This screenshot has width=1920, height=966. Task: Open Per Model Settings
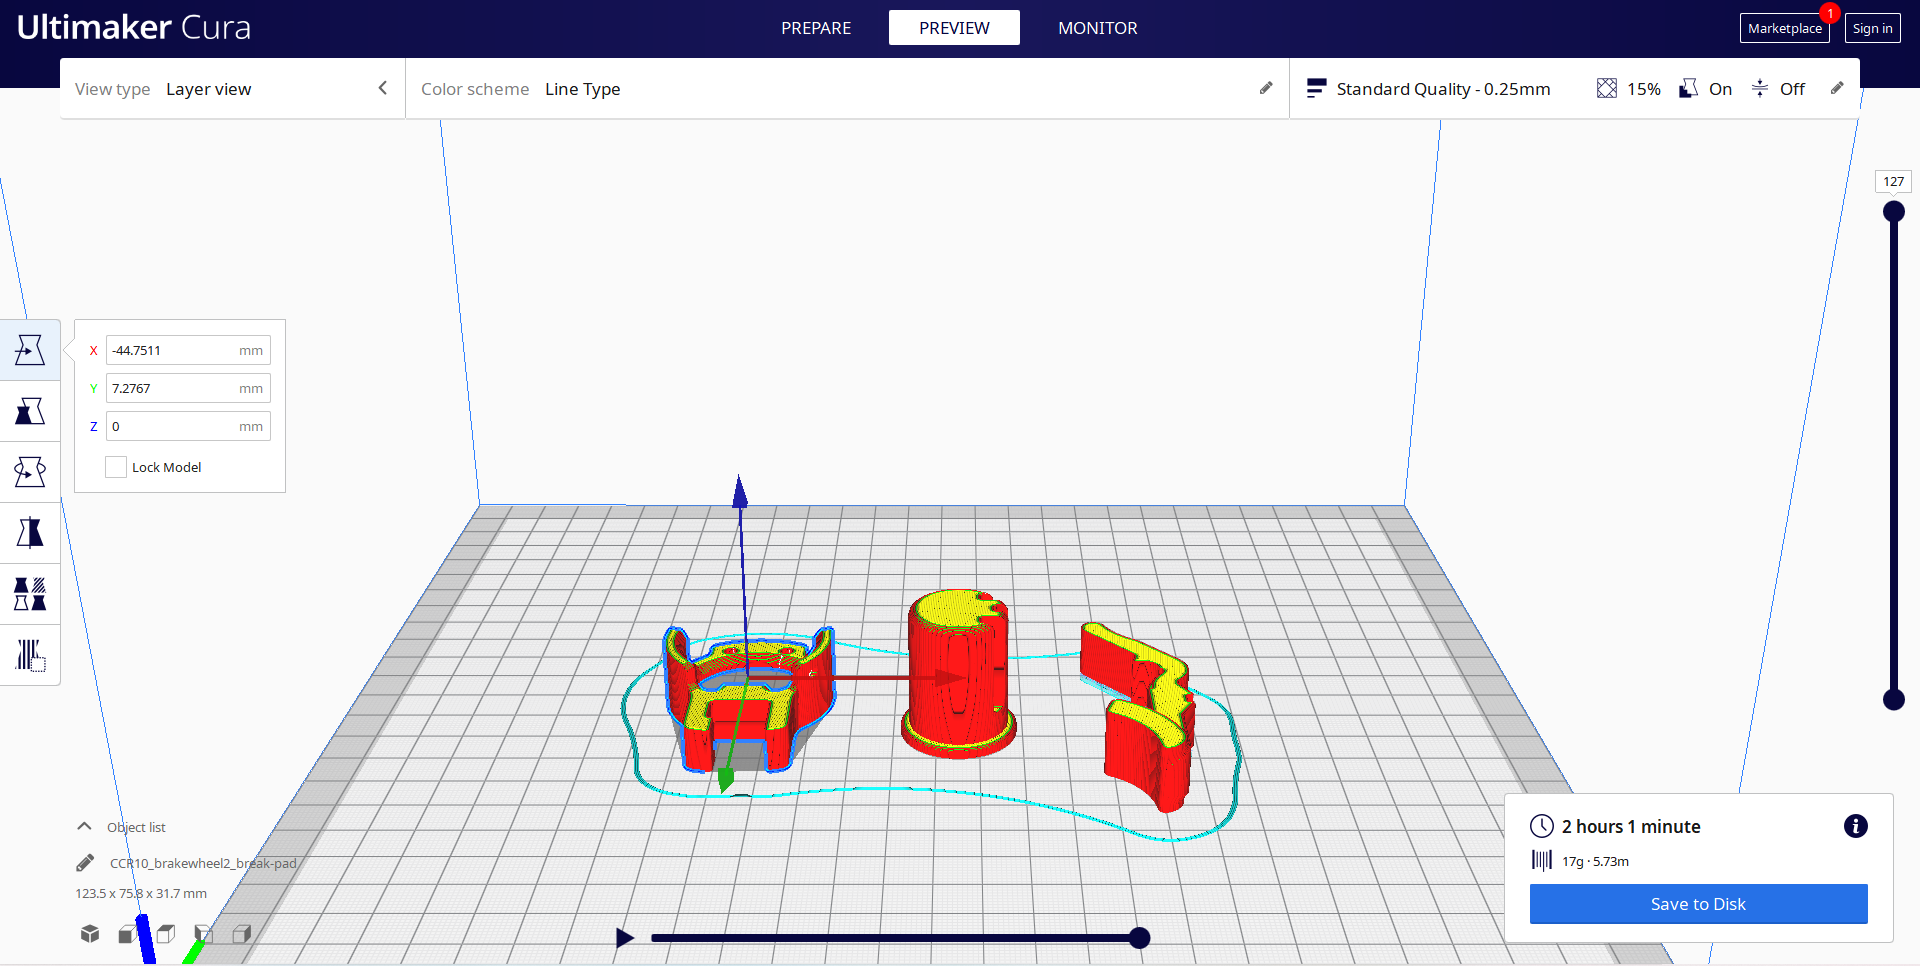[x=30, y=593]
